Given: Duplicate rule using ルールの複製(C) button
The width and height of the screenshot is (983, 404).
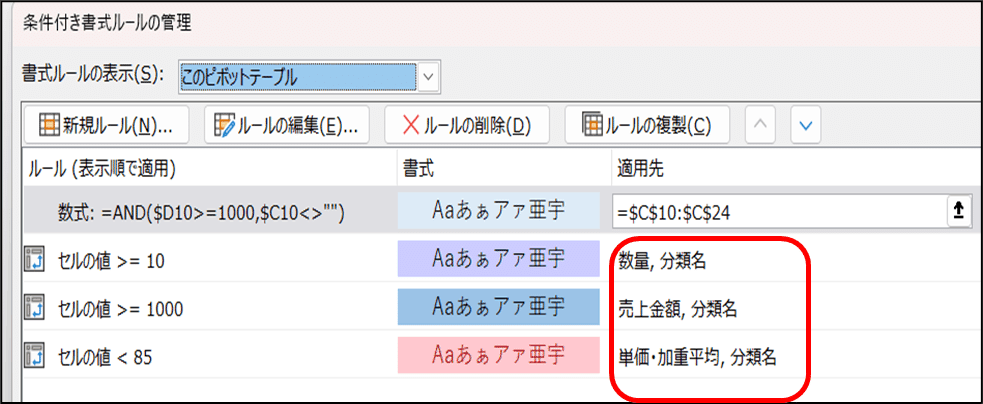Looking at the screenshot, I should click(648, 125).
